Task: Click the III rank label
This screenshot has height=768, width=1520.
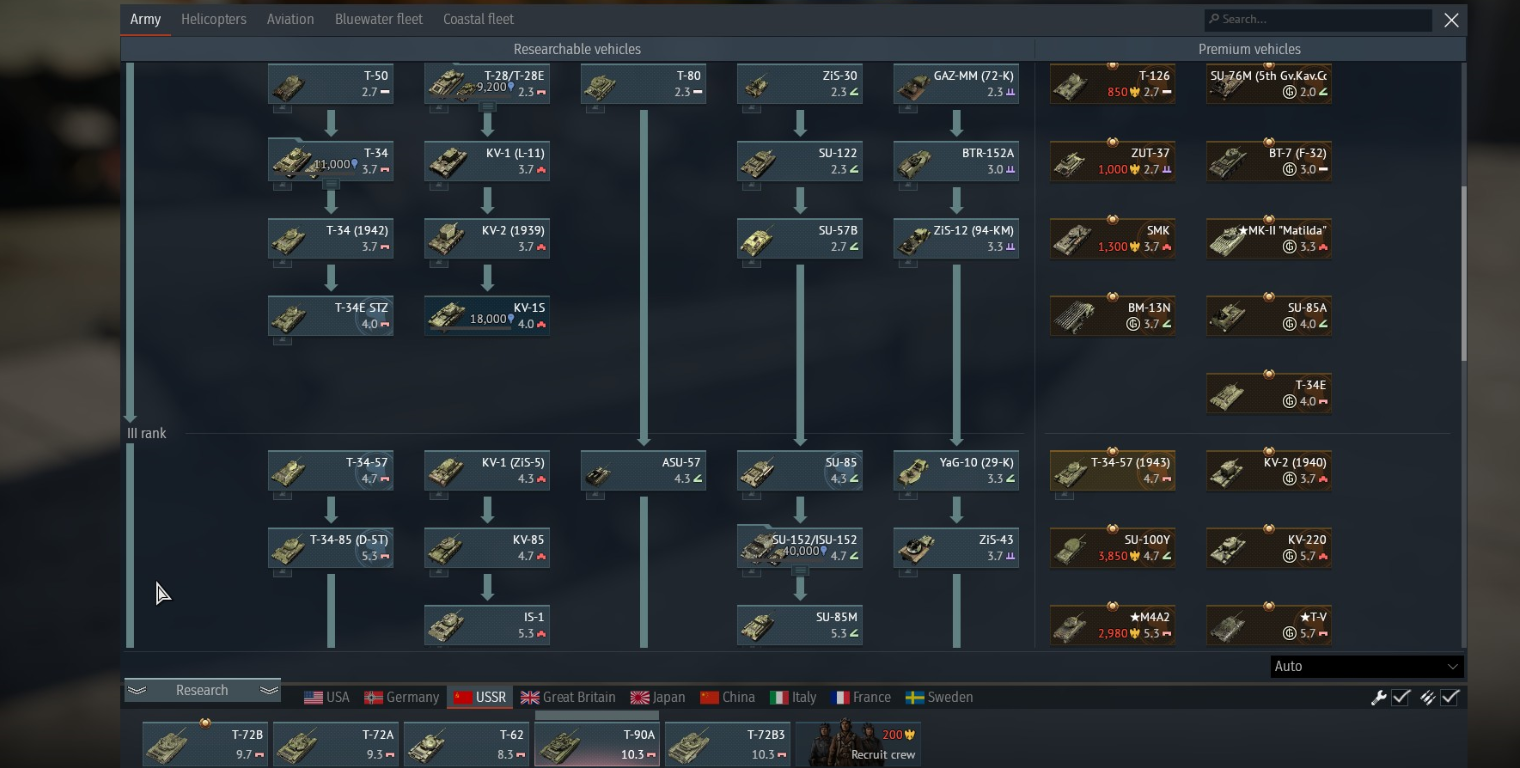Action: [x=147, y=433]
